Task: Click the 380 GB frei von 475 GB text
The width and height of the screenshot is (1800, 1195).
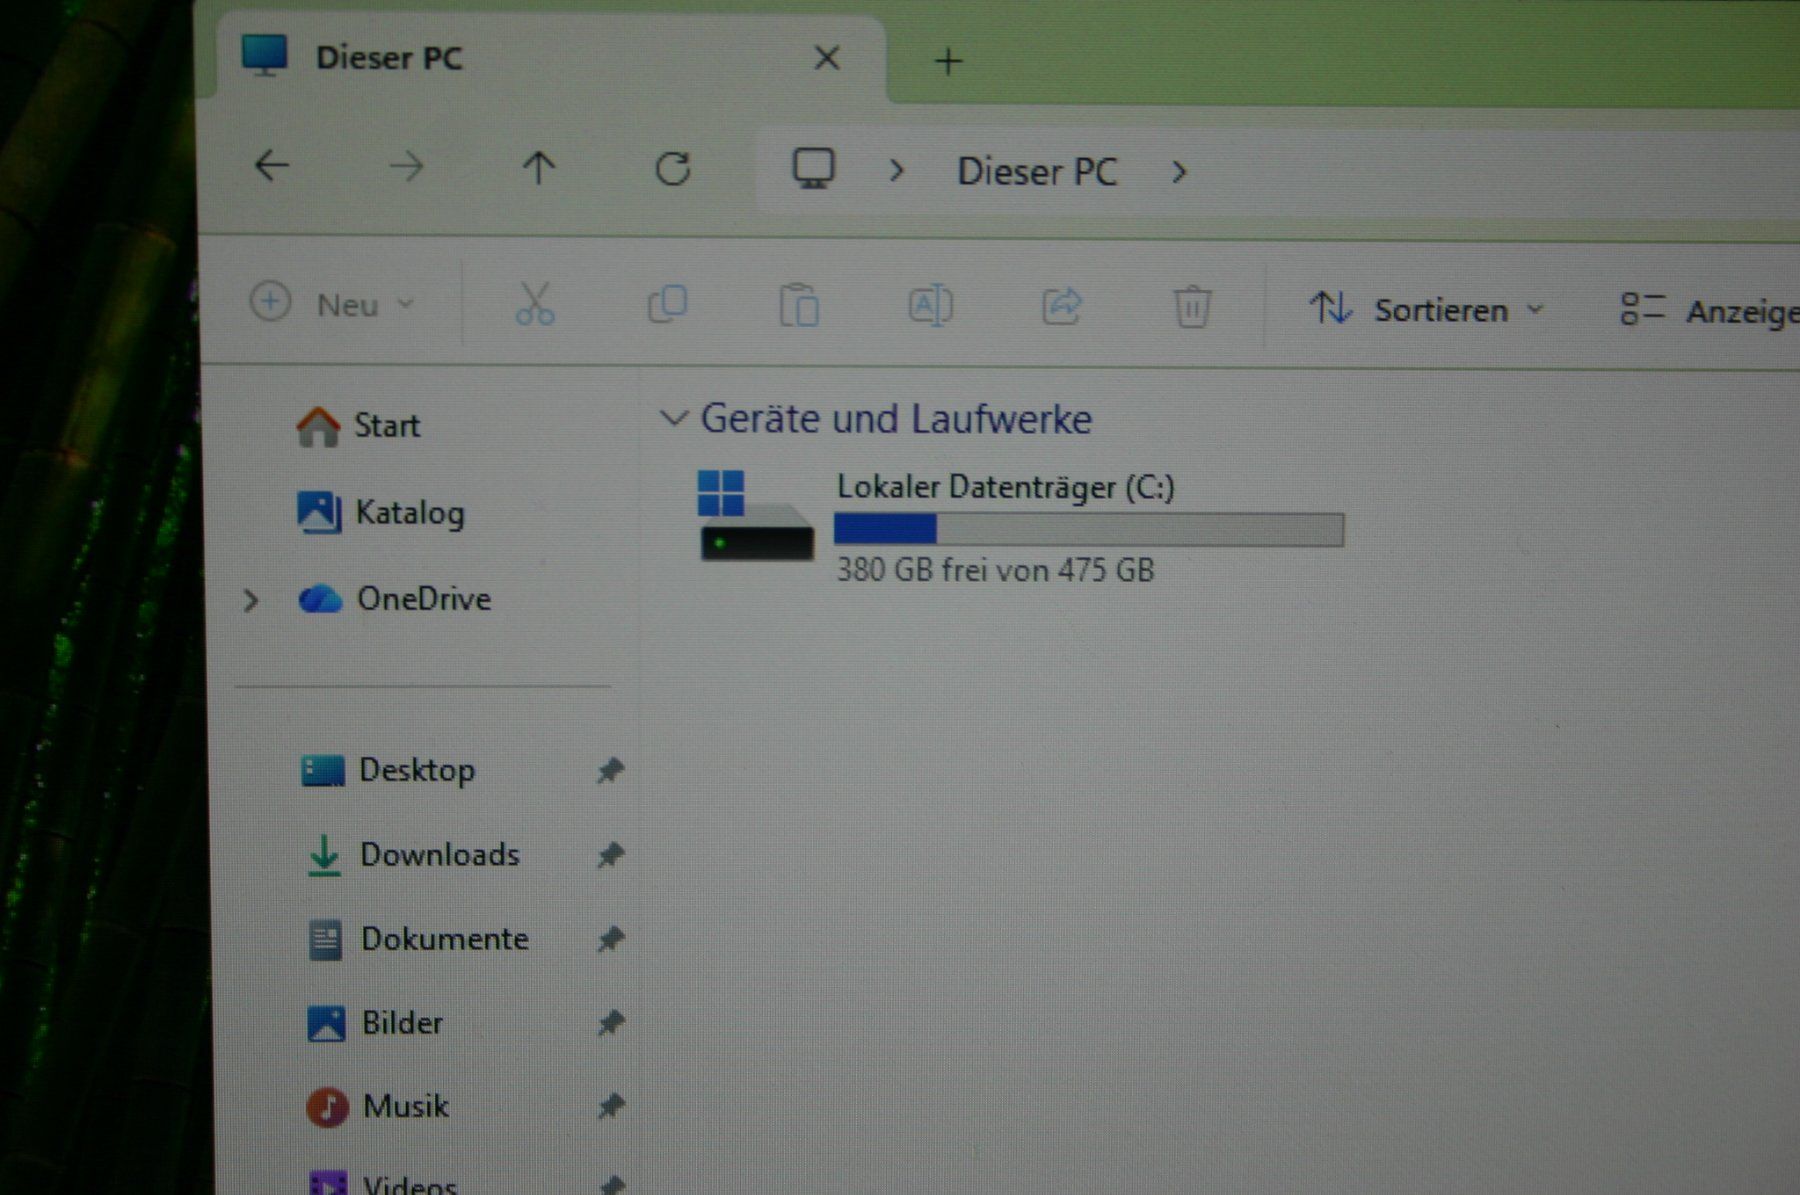Action: (x=996, y=570)
